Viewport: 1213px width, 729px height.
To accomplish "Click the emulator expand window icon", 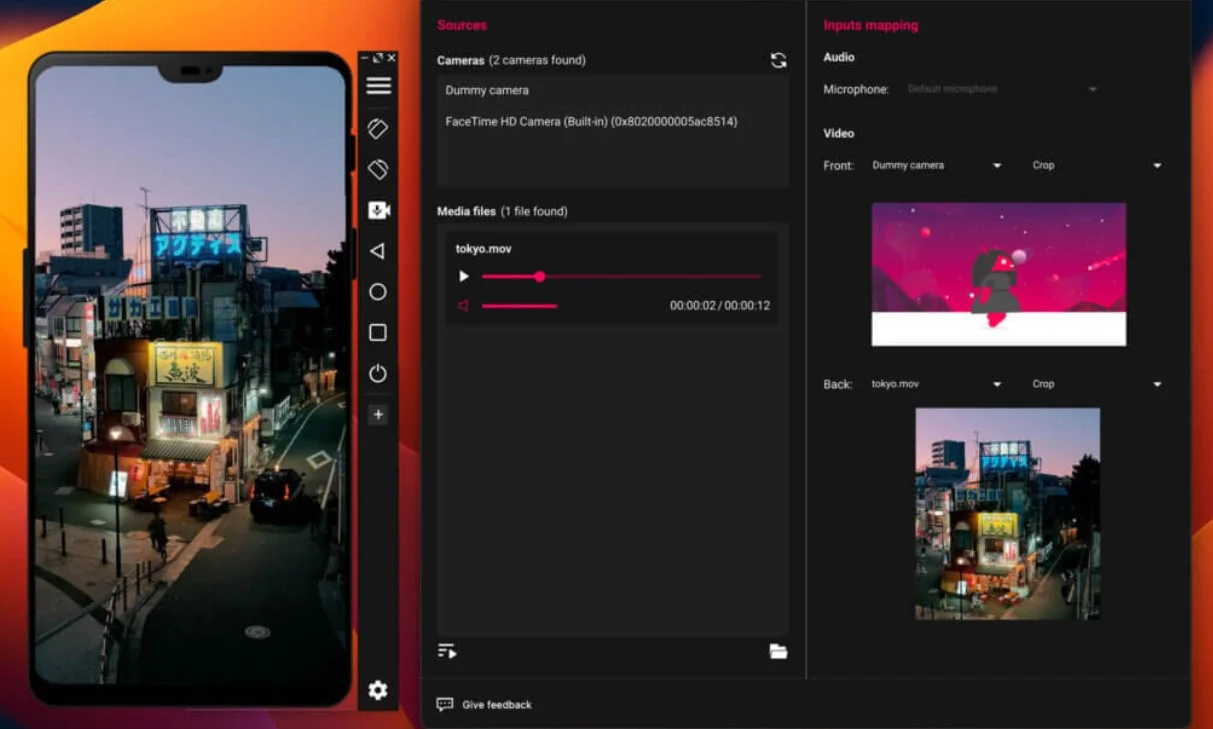I will [378, 58].
